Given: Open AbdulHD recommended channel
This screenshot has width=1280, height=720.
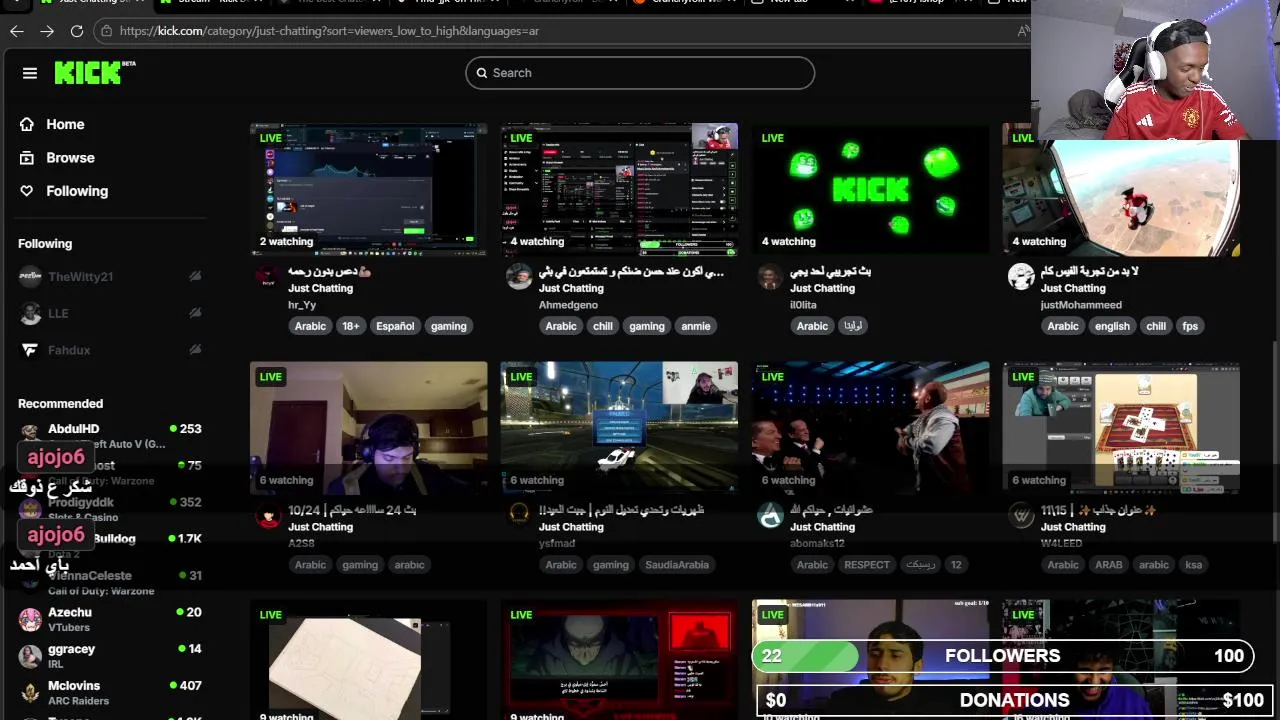Looking at the screenshot, I should (x=110, y=436).
